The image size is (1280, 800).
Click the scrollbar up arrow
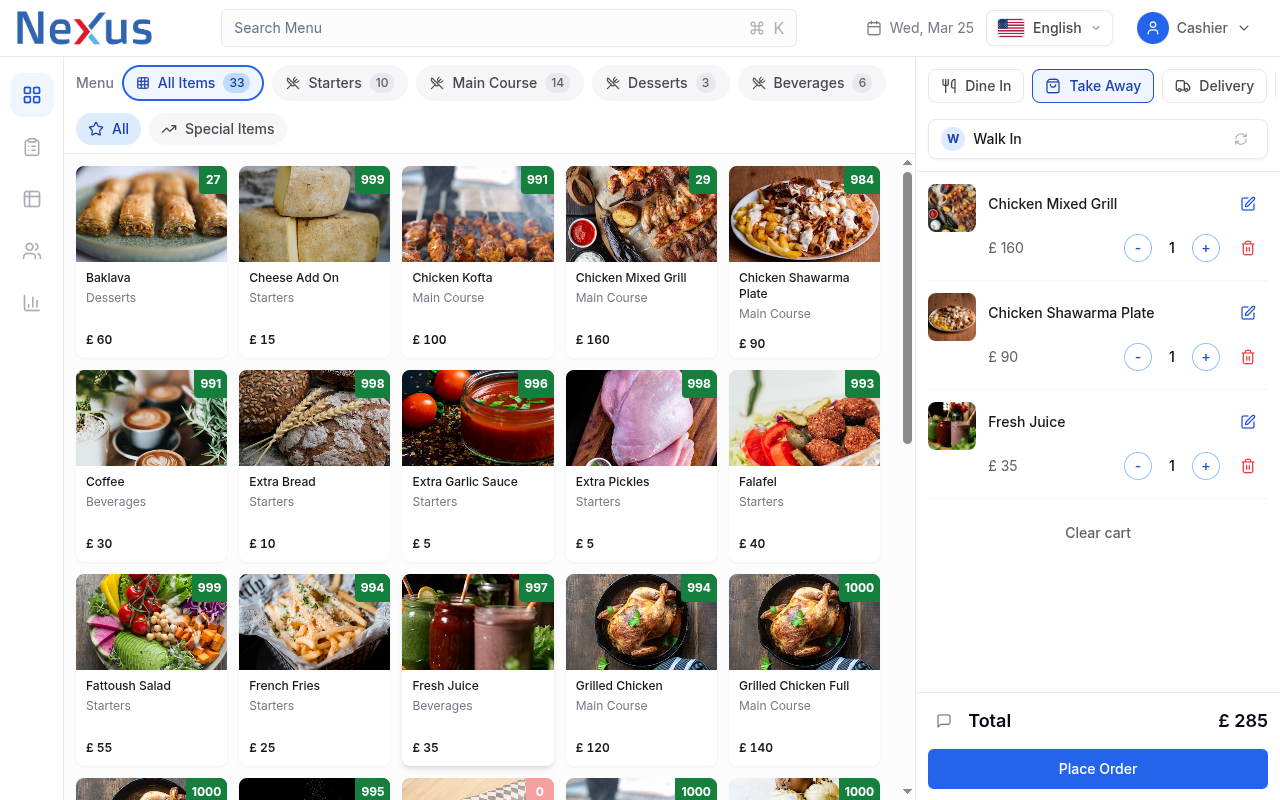pyautogui.click(x=907, y=162)
